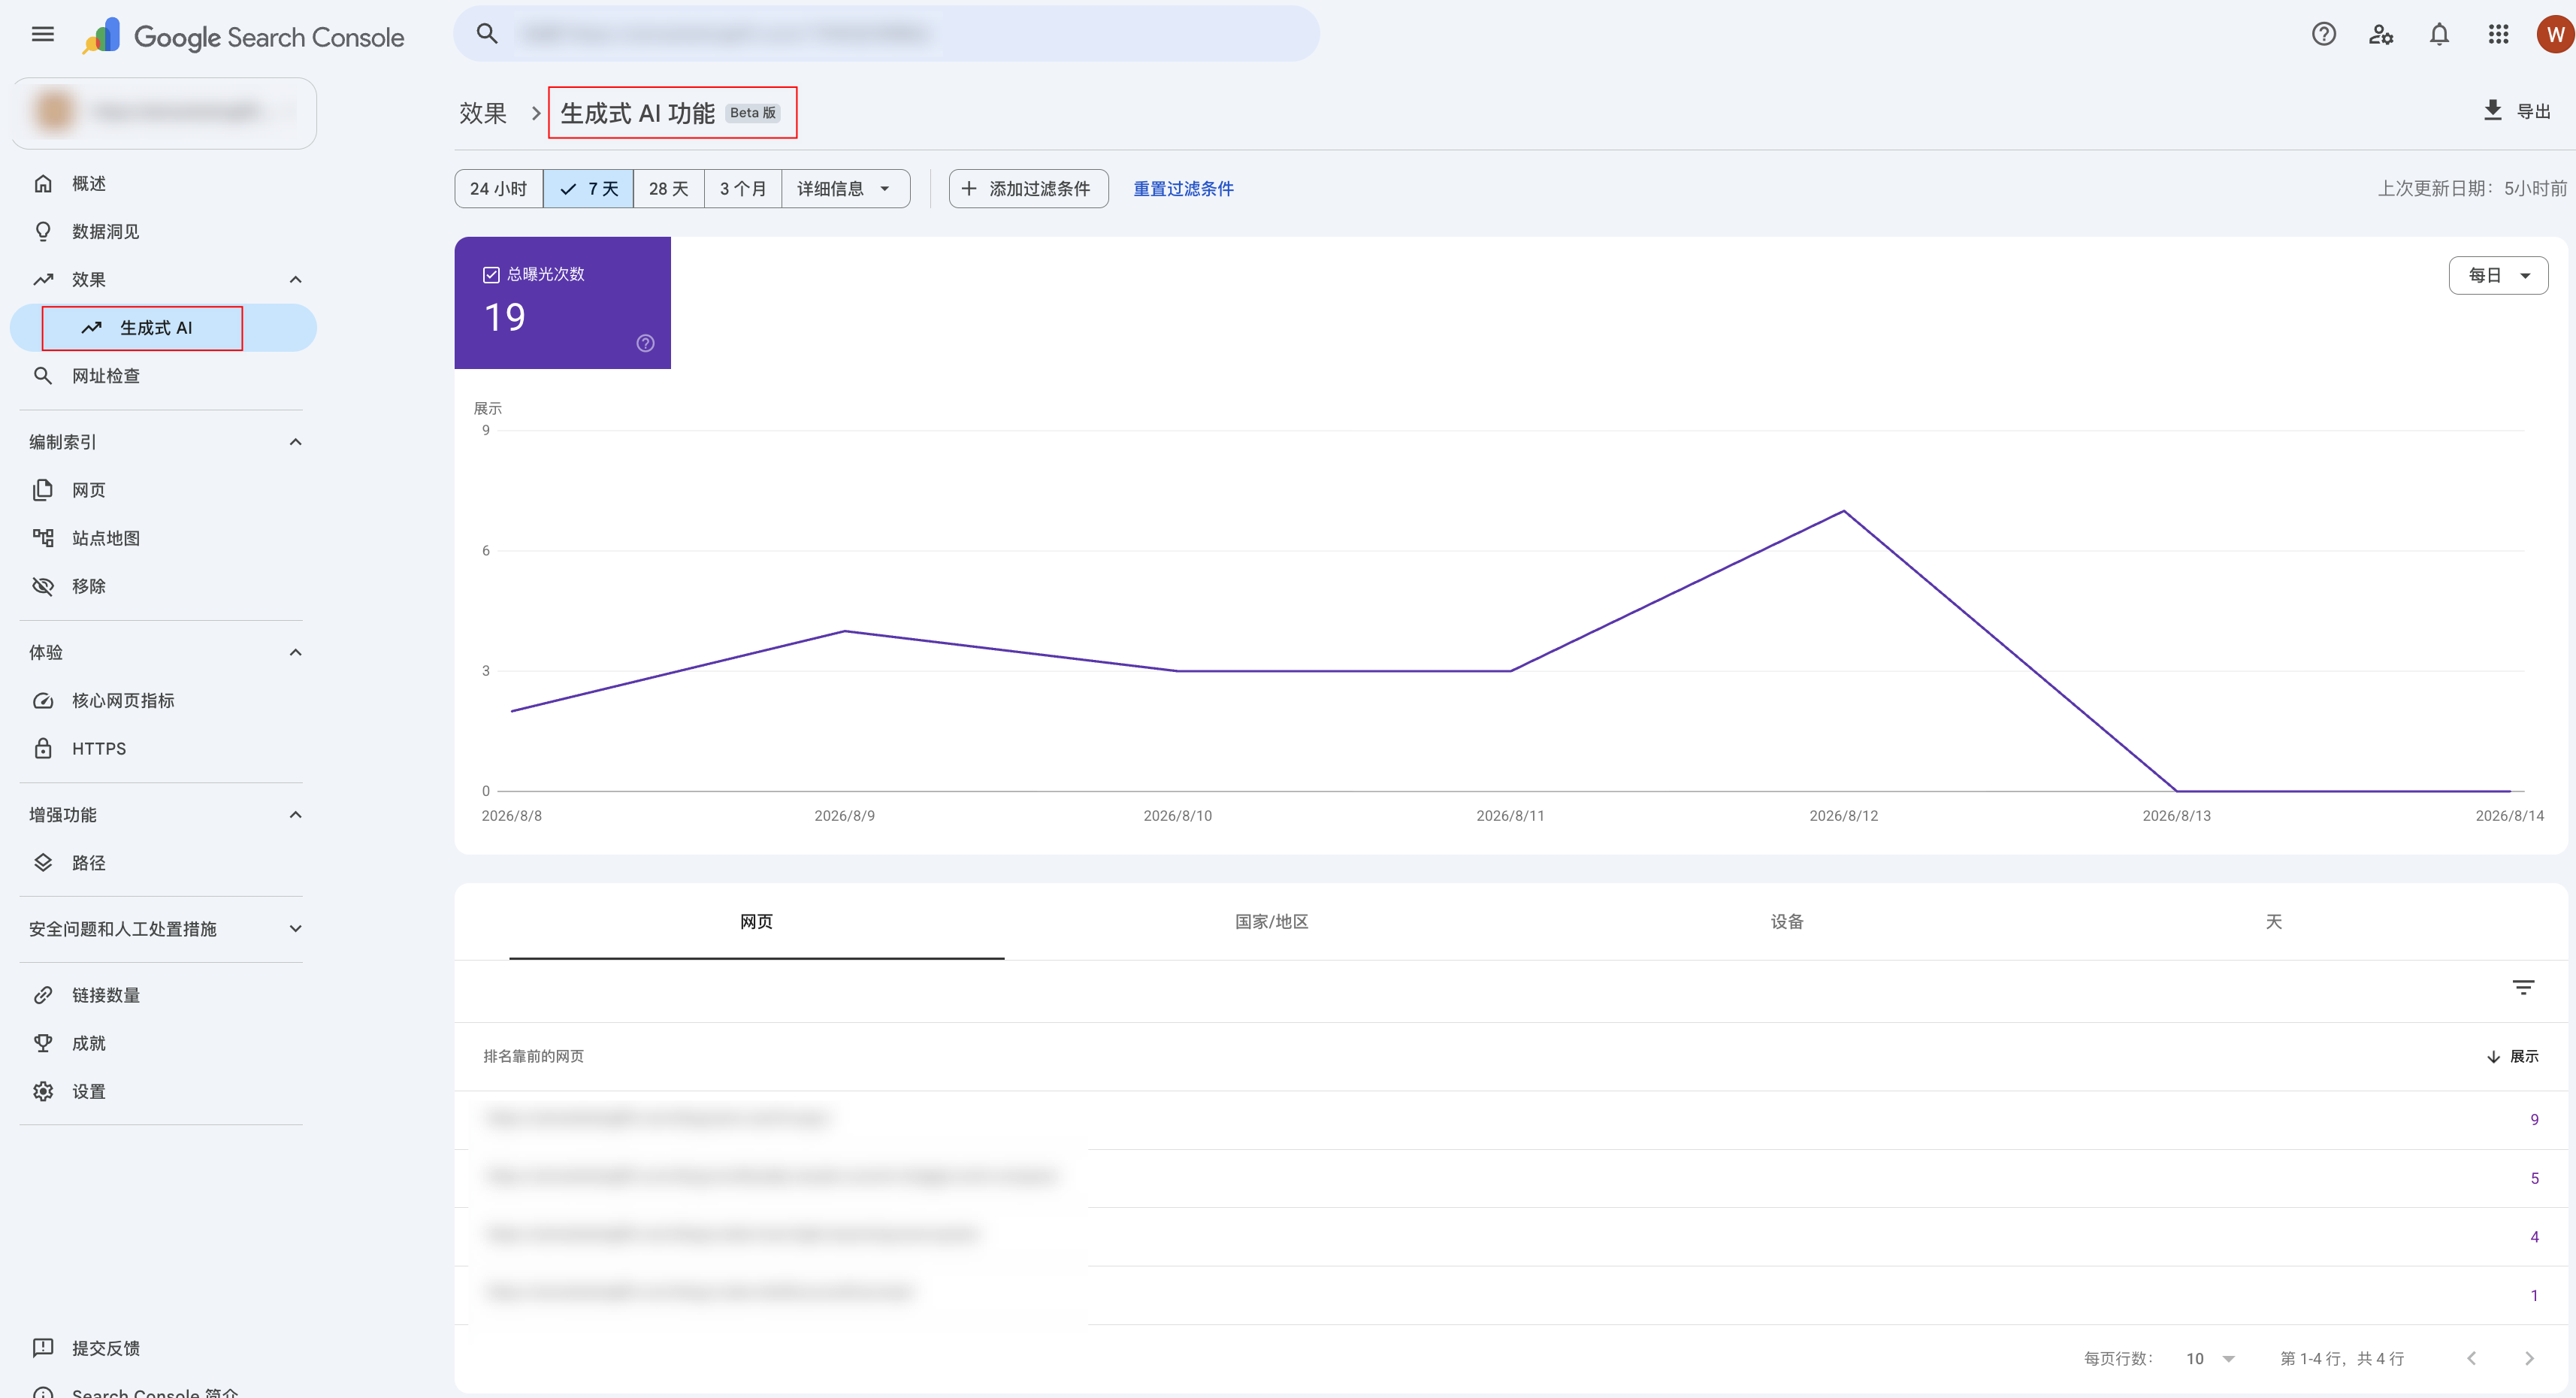Click the page row with 4 impressions
The image size is (2576, 1398).
point(1510,1237)
